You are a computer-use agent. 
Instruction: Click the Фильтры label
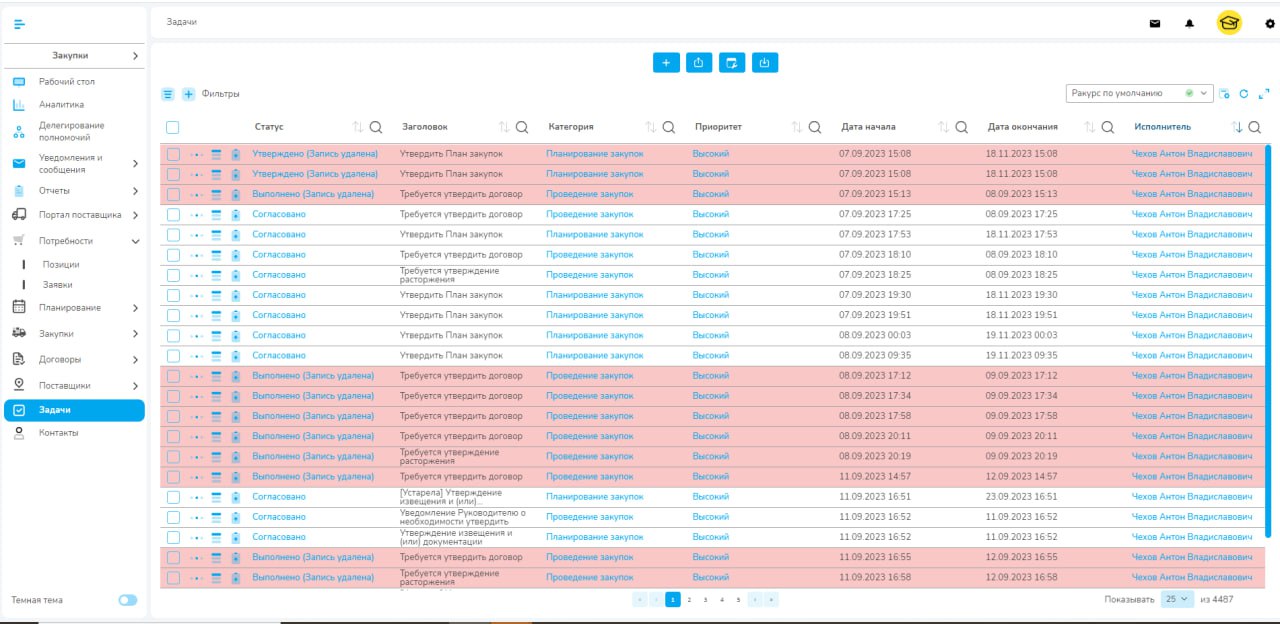click(x=220, y=94)
